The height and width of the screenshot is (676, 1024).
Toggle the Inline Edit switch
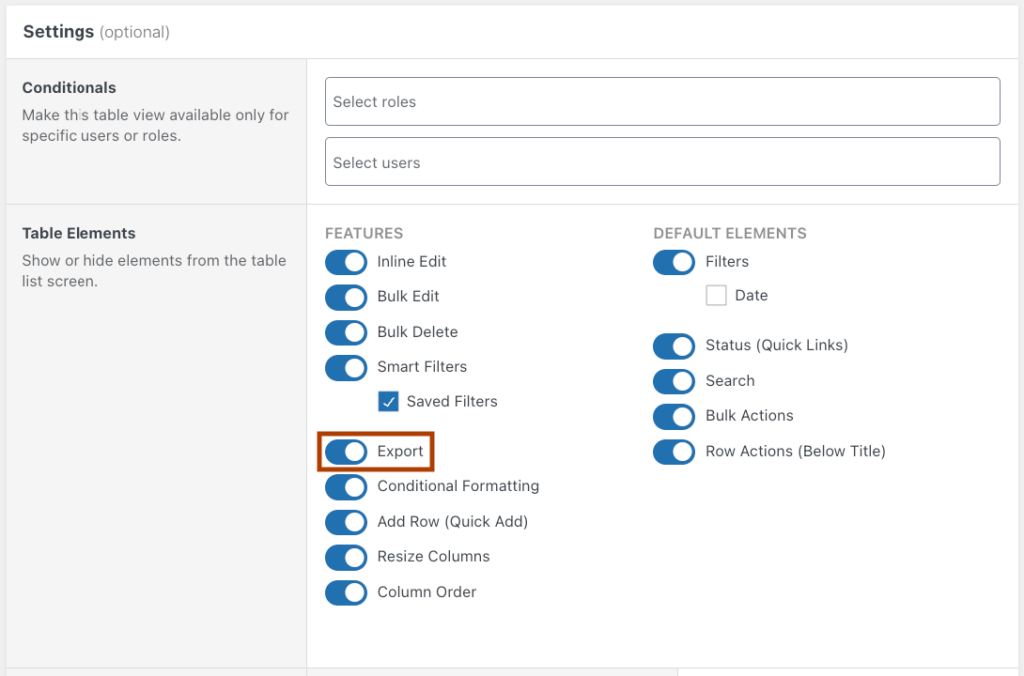[x=346, y=262]
